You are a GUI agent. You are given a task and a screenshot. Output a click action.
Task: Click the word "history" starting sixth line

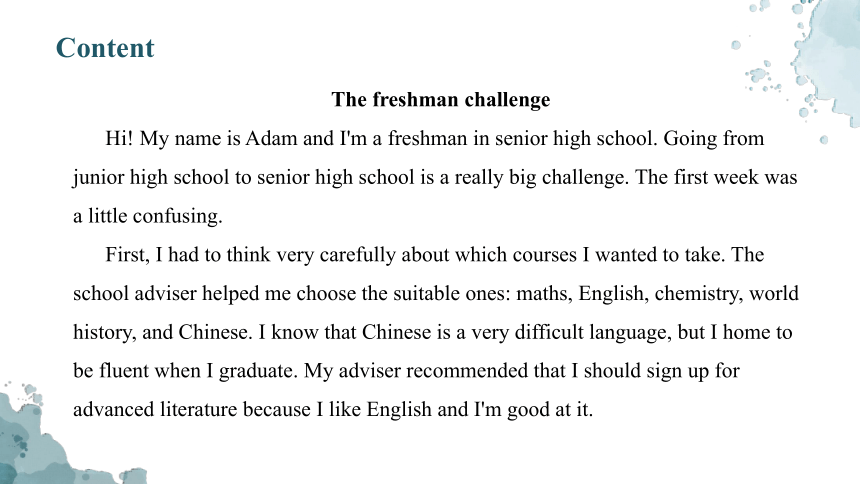coord(104,333)
